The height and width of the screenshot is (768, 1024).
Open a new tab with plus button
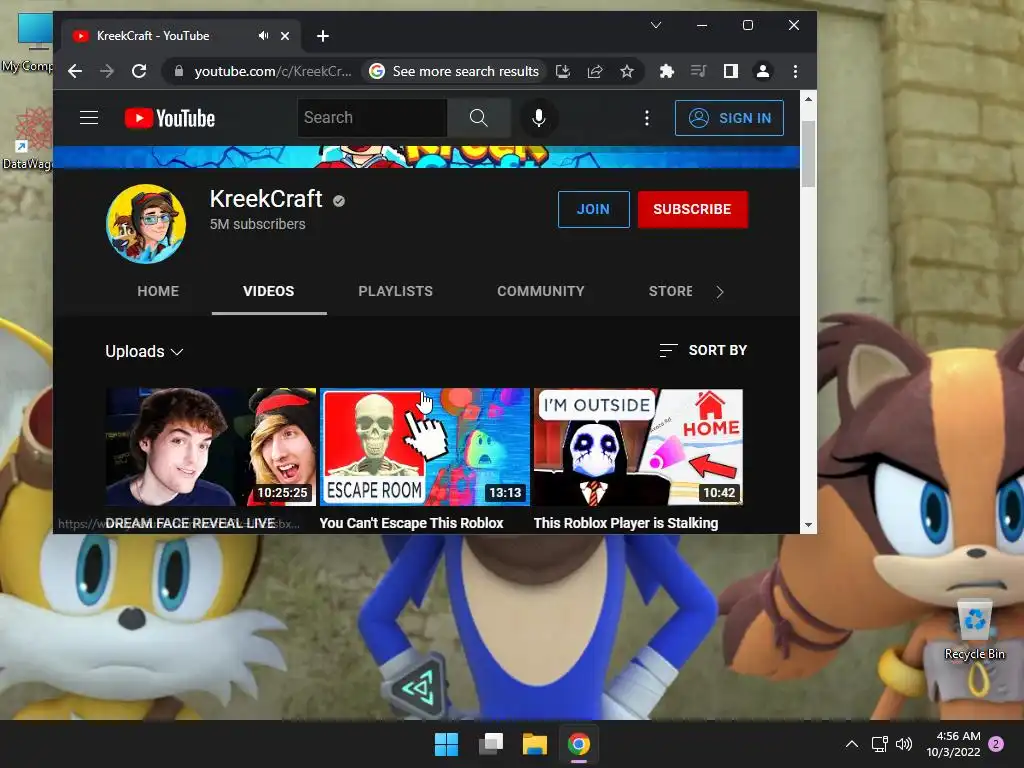323,36
